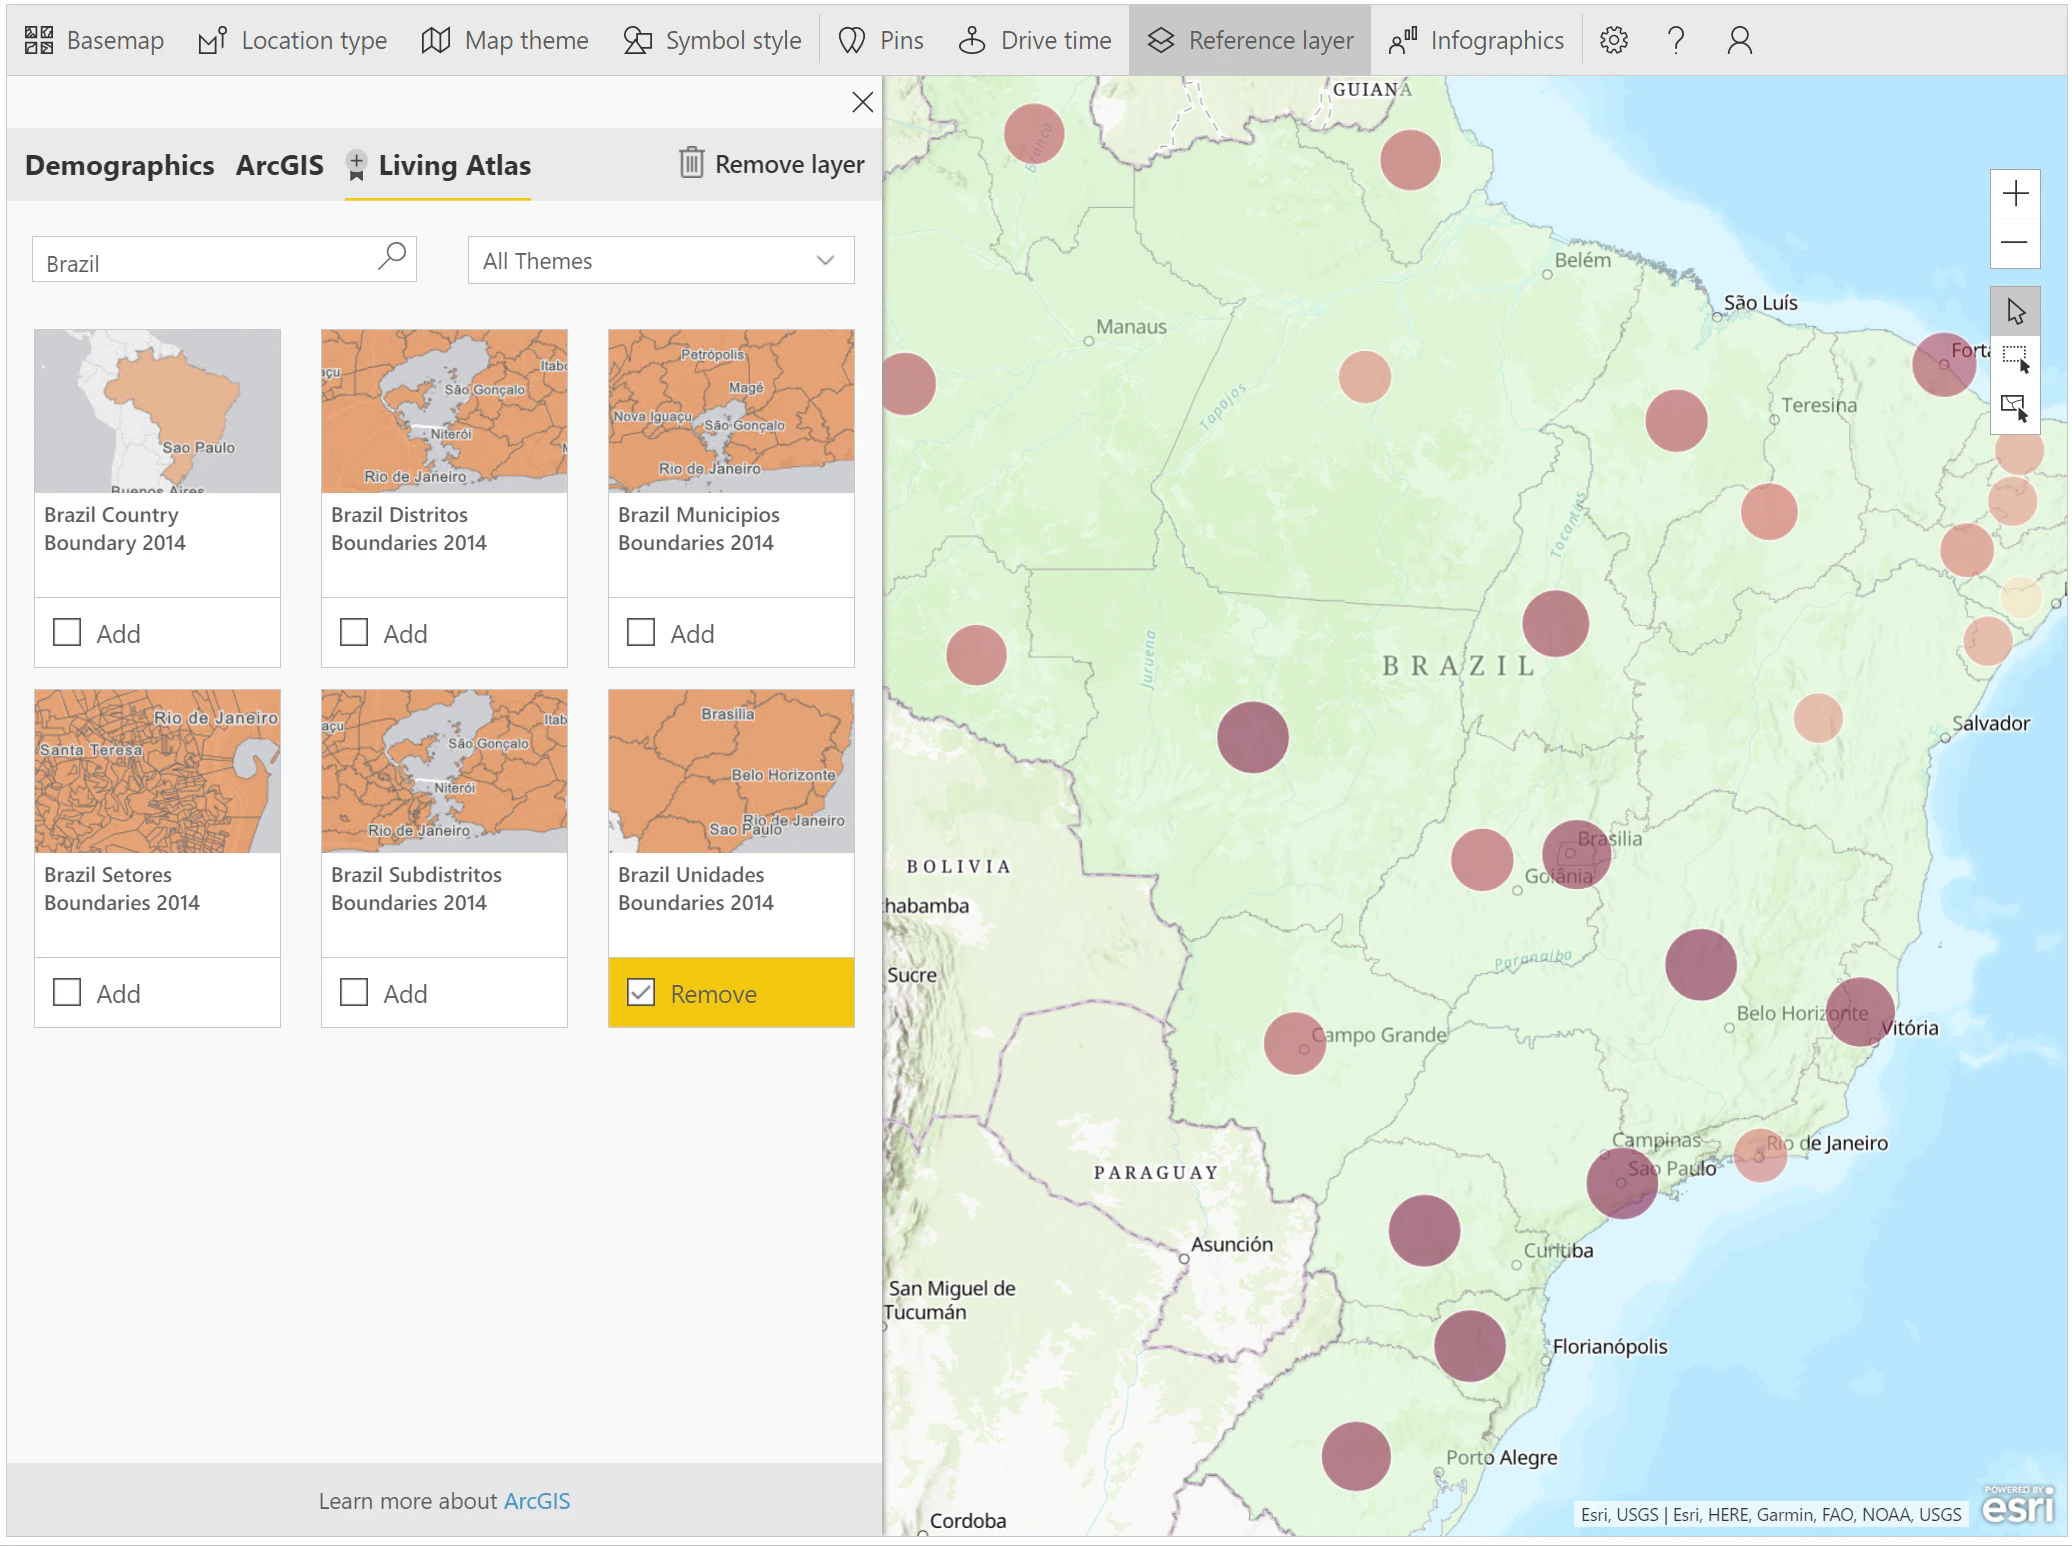Select the map bubble on Campo Grande
Viewport: 2072px width, 1546px height.
(x=1295, y=1043)
